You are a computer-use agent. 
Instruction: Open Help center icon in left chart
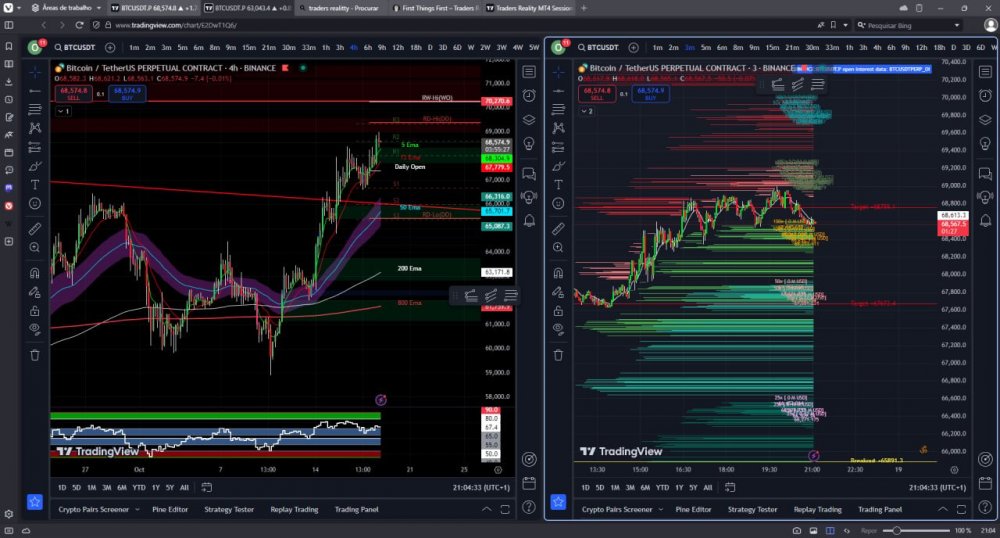click(x=529, y=507)
